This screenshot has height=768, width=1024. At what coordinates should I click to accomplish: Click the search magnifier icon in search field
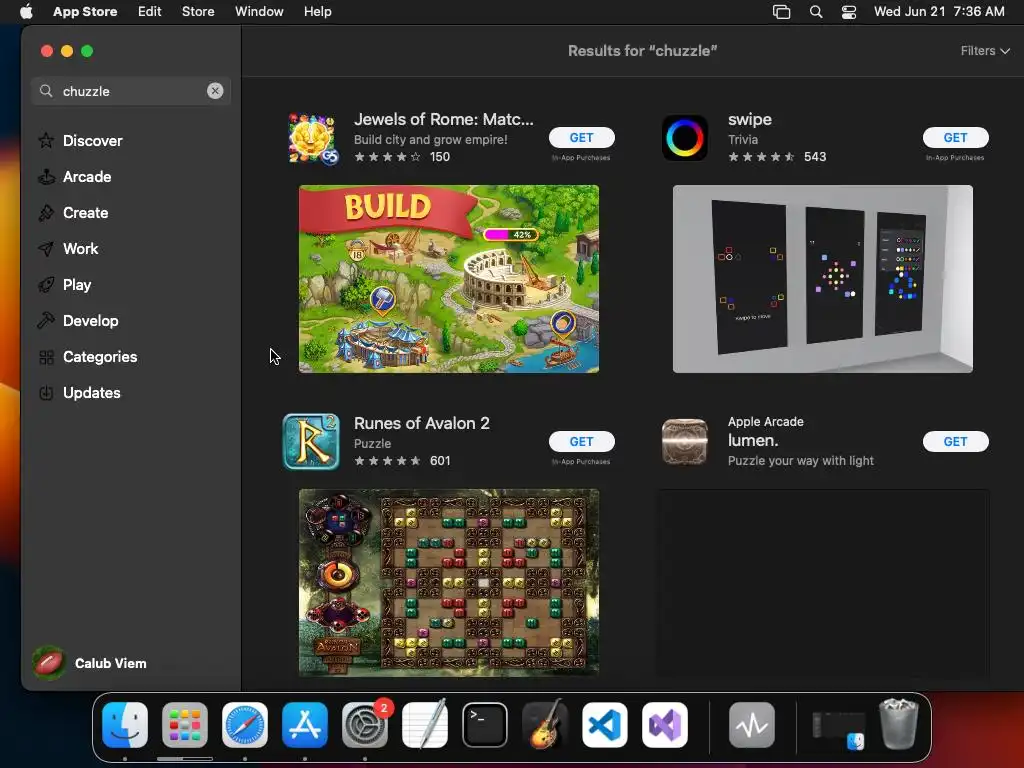pyautogui.click(x=46, y=91)
